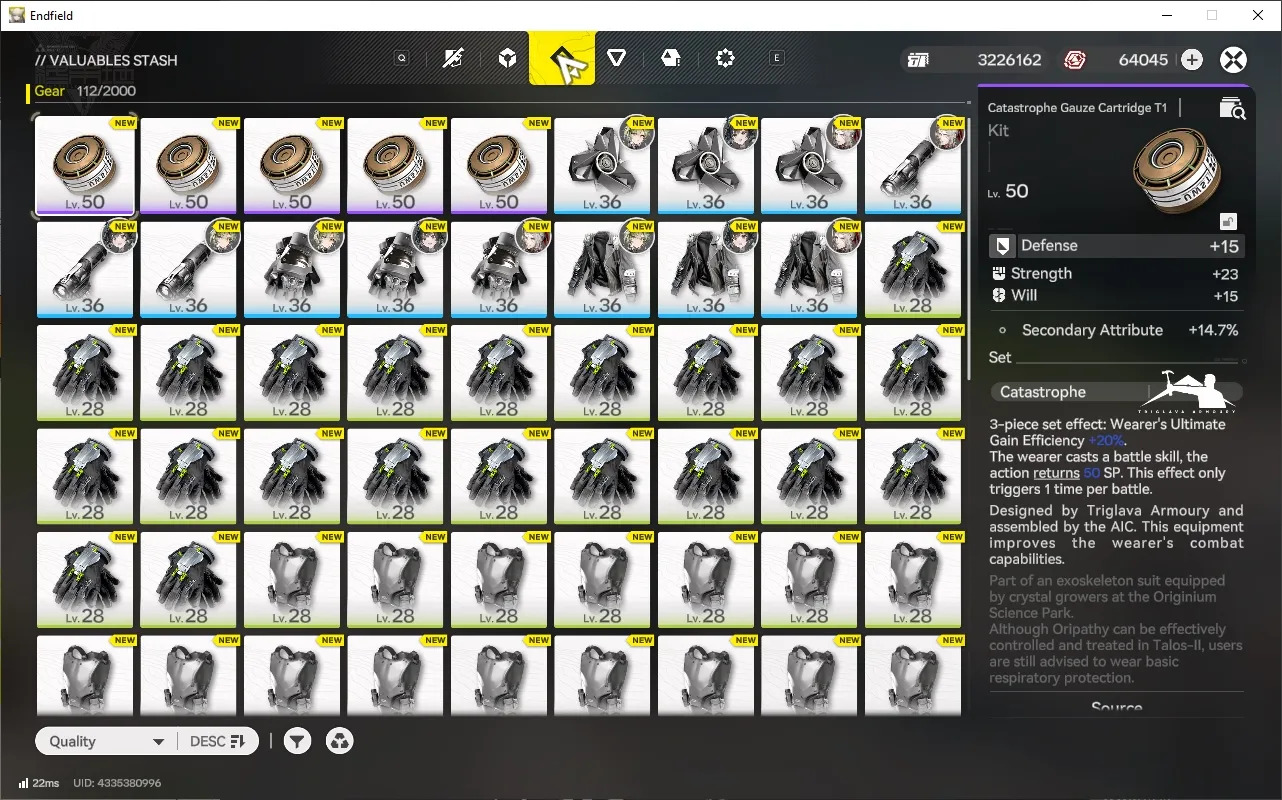1282x800 pixels.
Task: Click the E next-tab key hint
Action: 776,59
